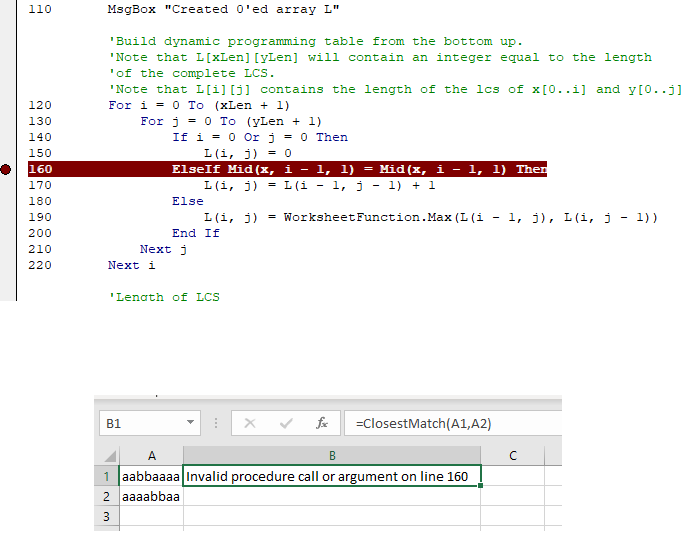This screenshot has width=687, height=545.
Task: Click code line 110 MsgBox statement
Action: pos(223,9)
